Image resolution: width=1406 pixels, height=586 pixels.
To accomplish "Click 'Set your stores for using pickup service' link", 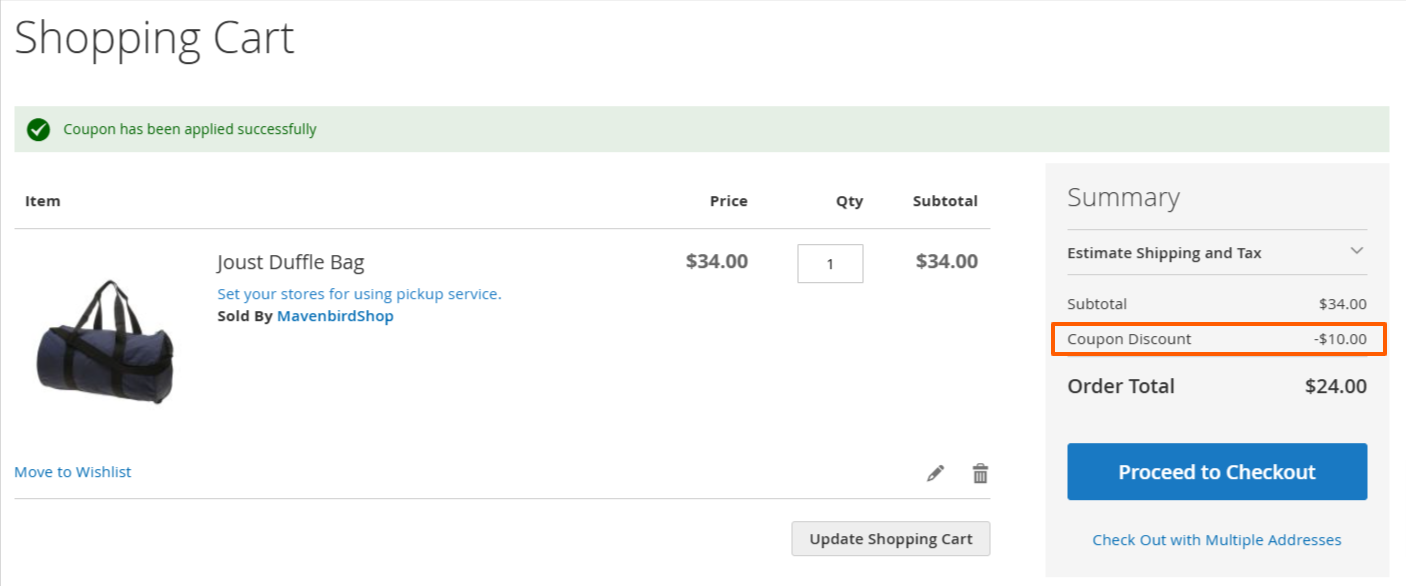I will pos(359,294).
